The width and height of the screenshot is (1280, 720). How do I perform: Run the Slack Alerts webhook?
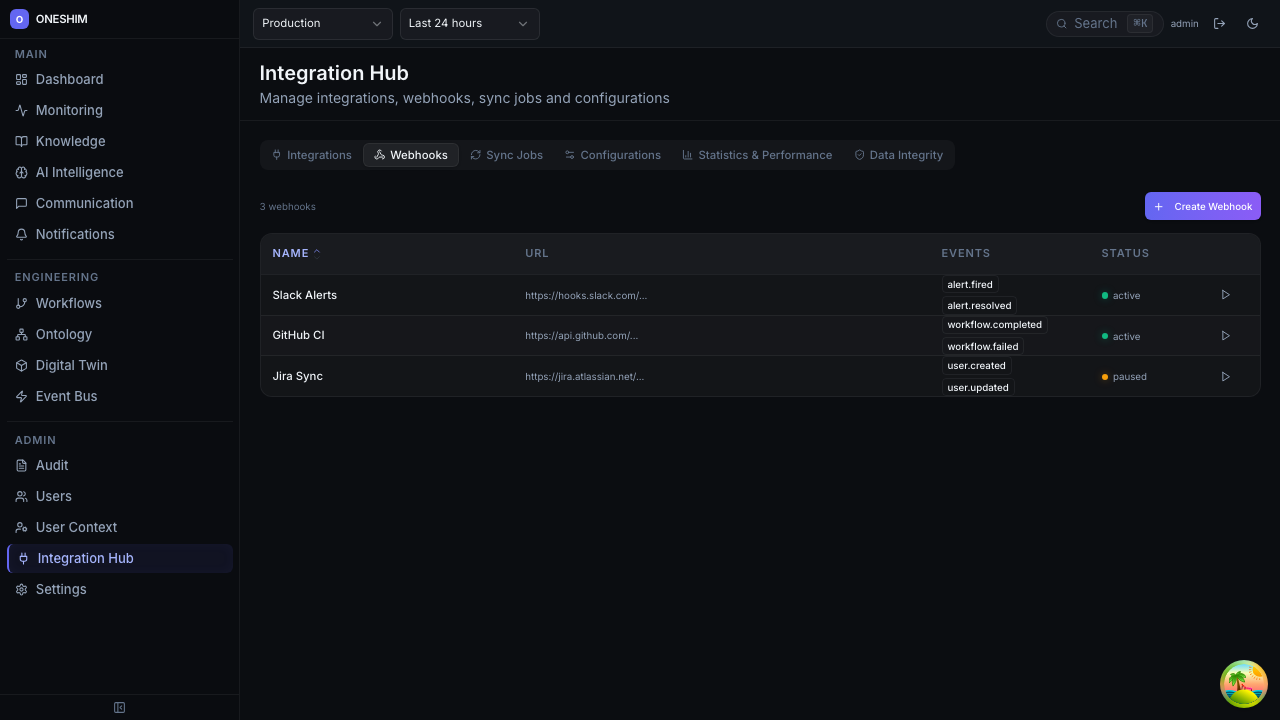click(1225, 295)
